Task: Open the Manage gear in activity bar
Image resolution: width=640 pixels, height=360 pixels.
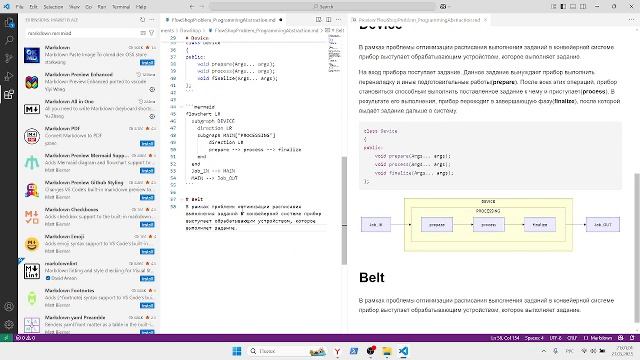Action: (9, 324)
